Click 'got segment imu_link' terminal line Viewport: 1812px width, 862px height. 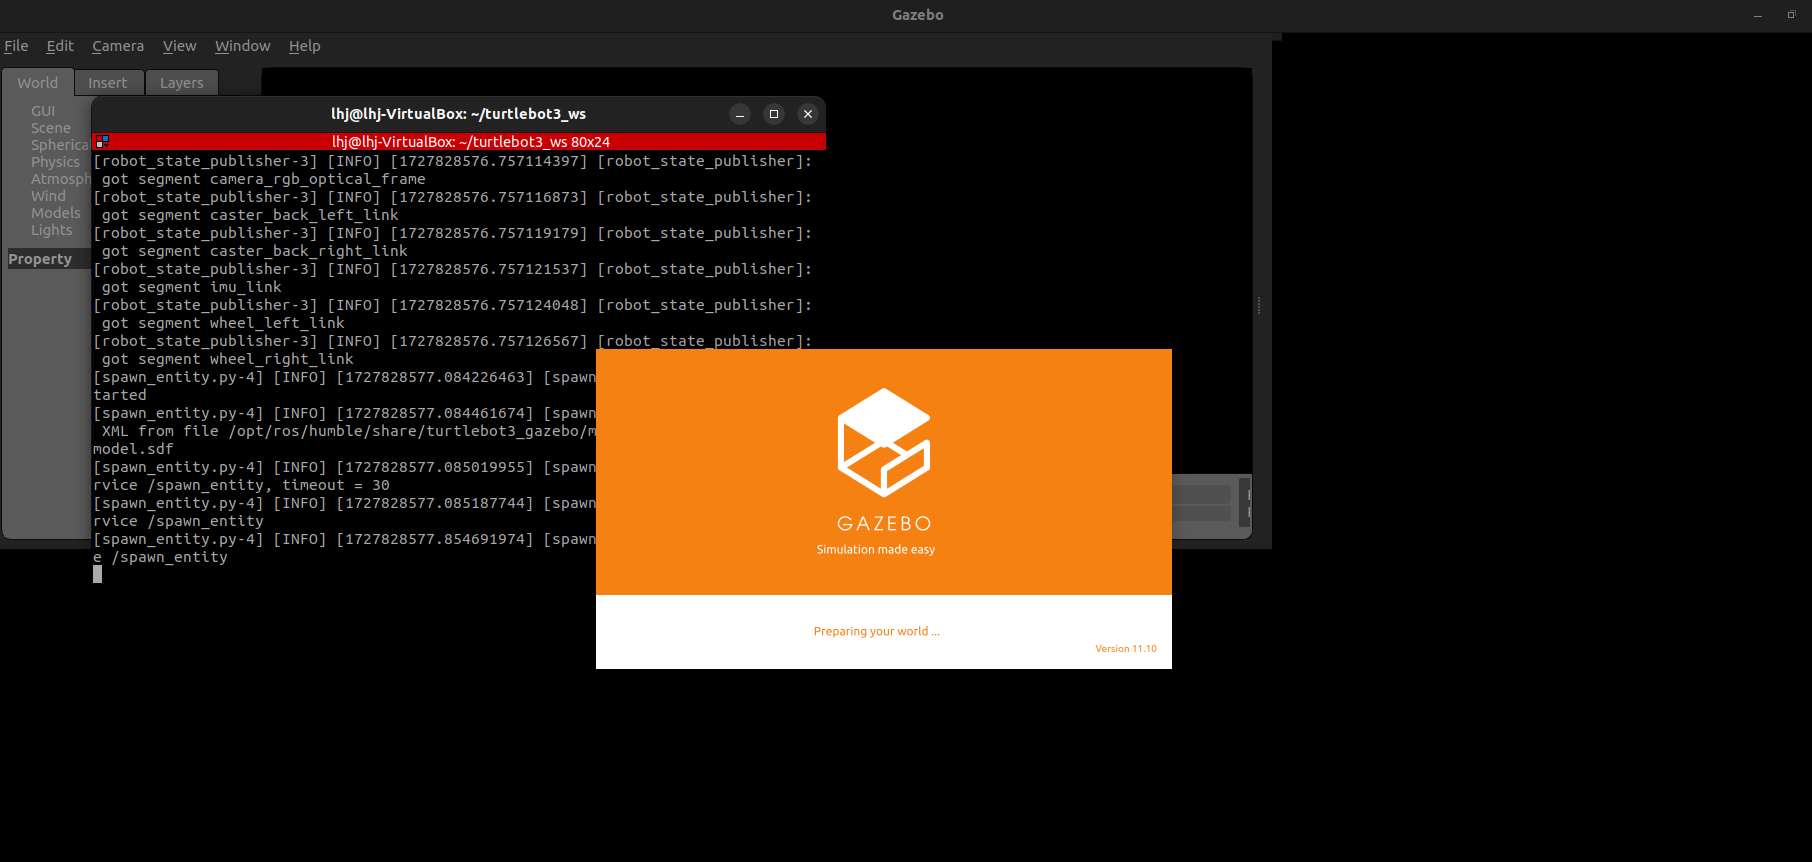tap(192, 287)
